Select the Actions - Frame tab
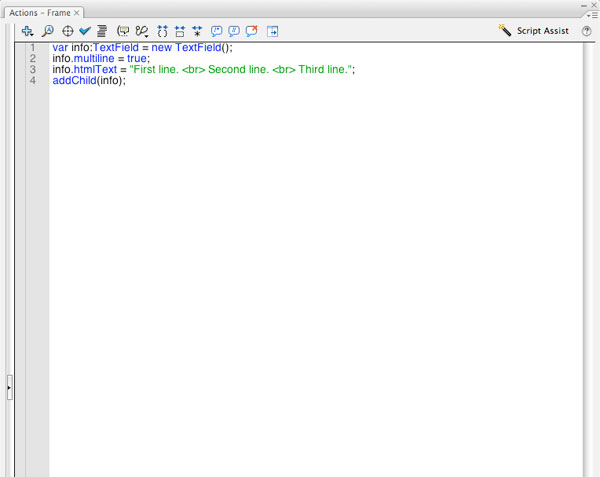Viewport: 600px width, 477px height. pos(40,13)
